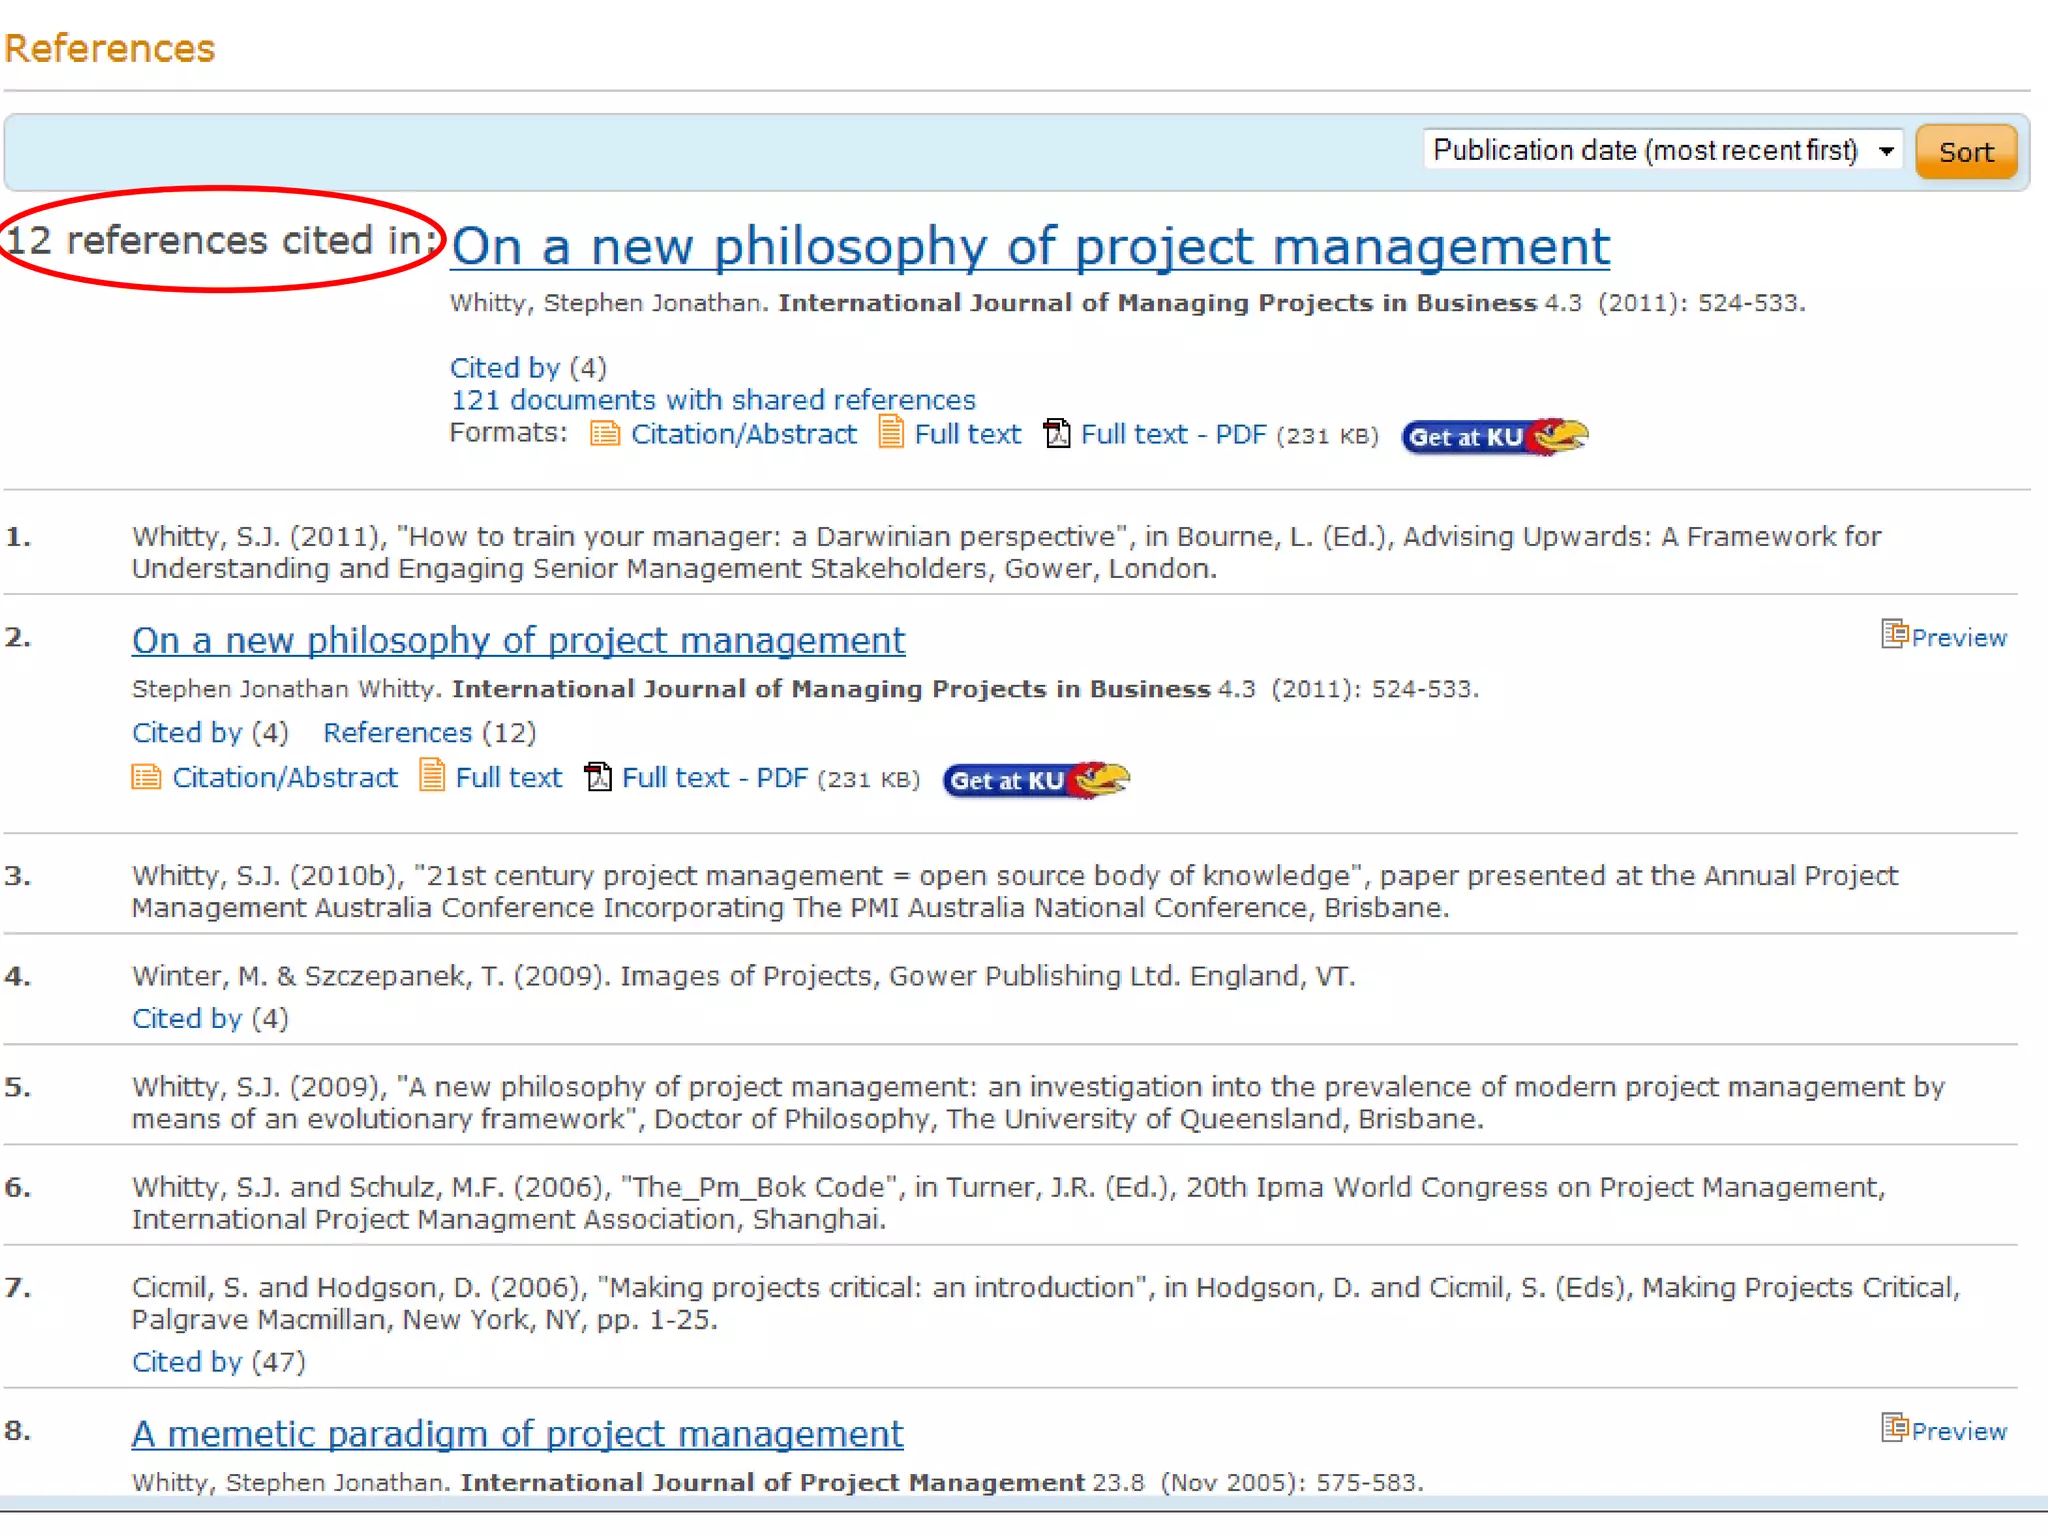Click the Citation/Abstract icon in the header record
Viewport: 2048px width, 1536px height.
pyautogui.click(x=604, y=434)
